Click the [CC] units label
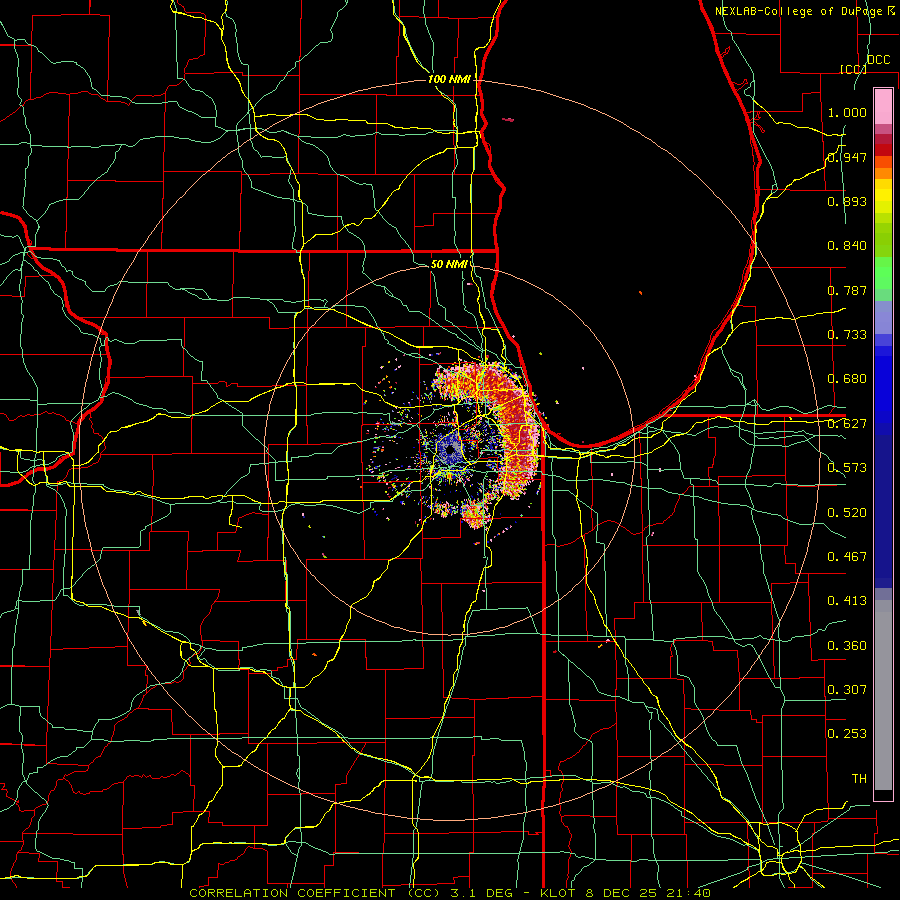900x900 pixels. 853,69
